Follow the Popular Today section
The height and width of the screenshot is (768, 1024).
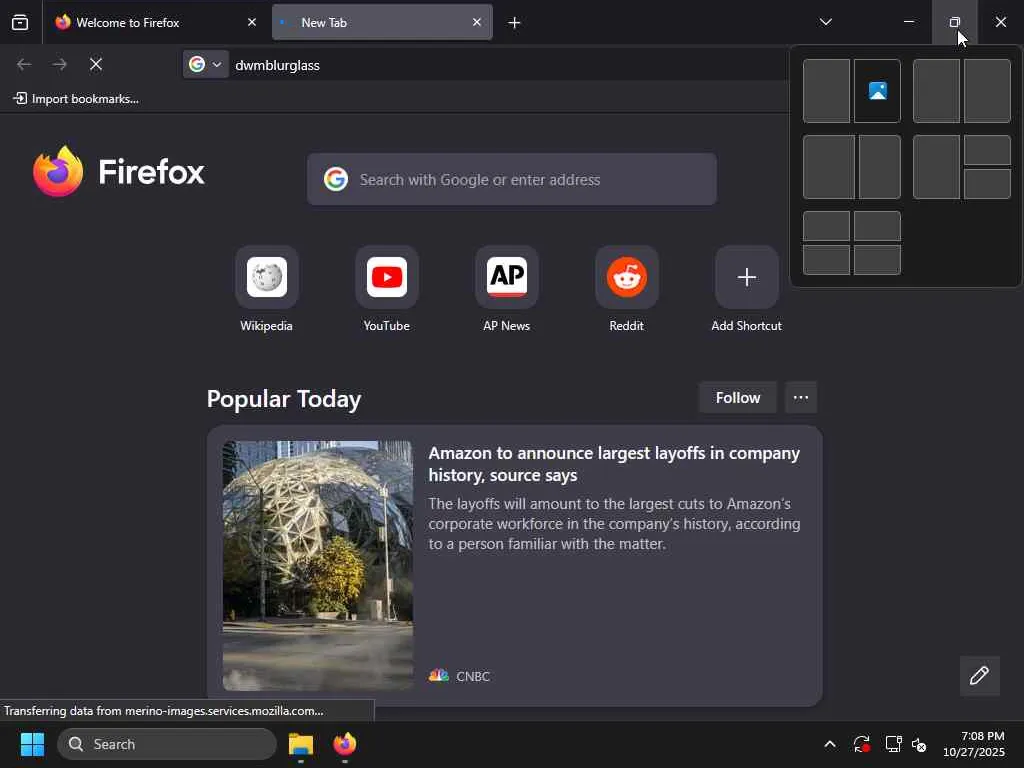[738, 398]
